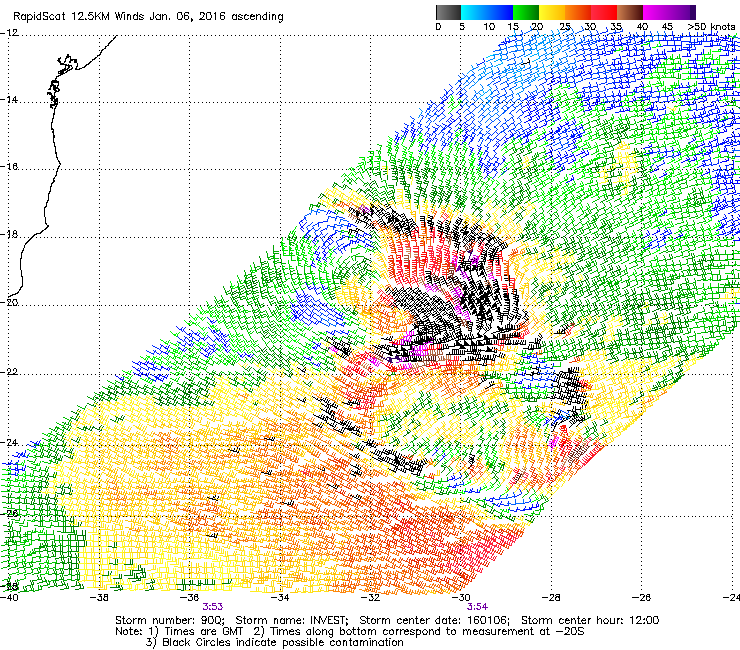
Task: Click the 'Black Circles indicate possible contamination' note
Action: [x=283, y=643]
